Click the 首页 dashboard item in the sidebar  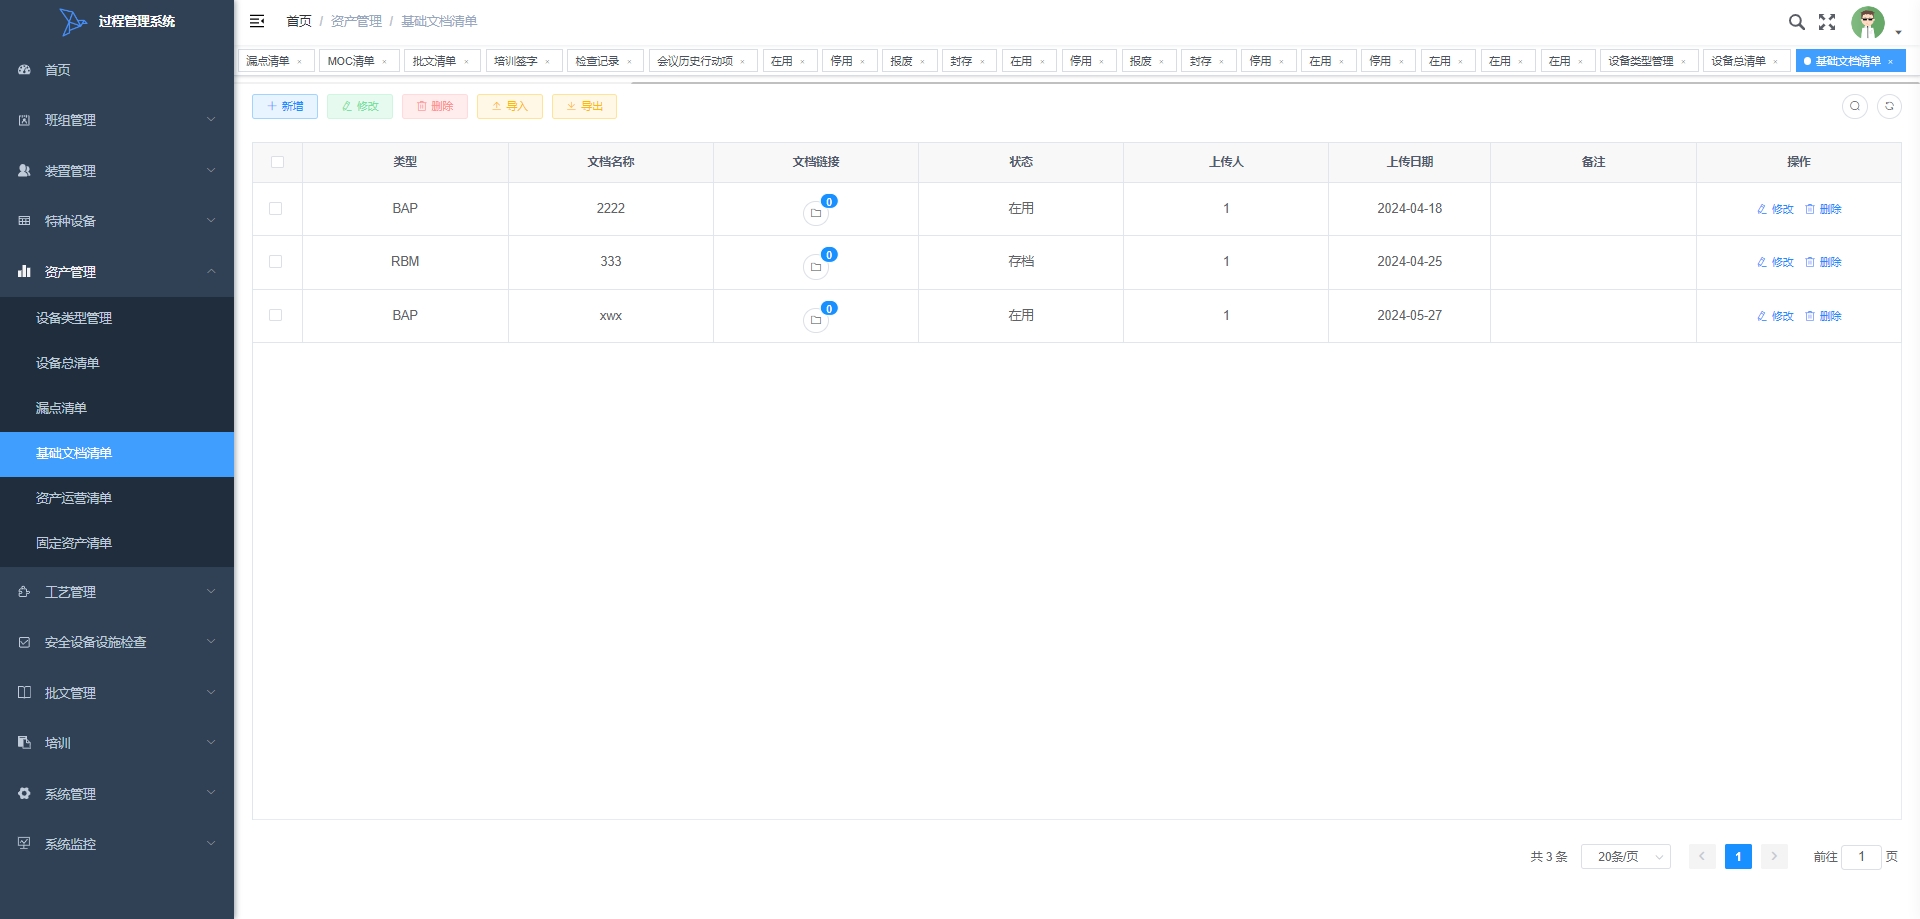coord(117,70)
